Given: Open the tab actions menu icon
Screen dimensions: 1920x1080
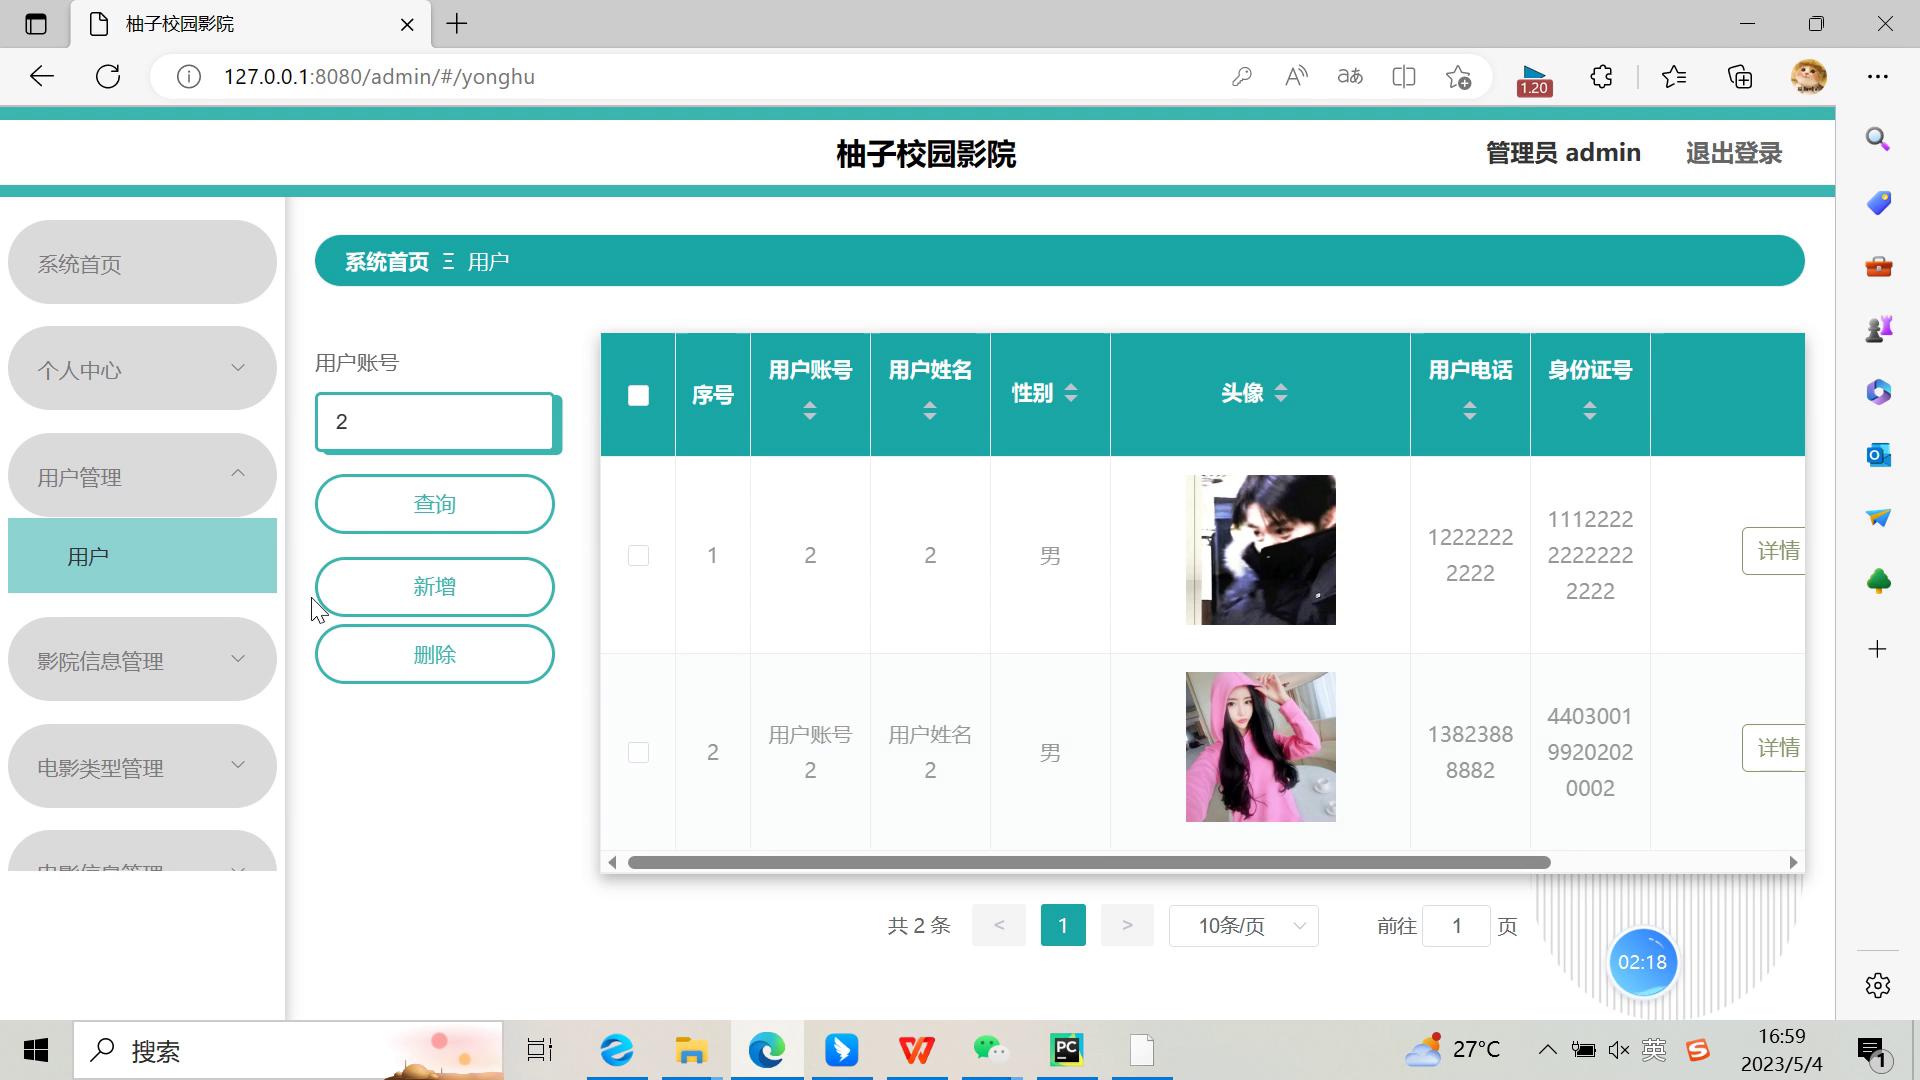Looking at the screenshot, I should 36,24.
